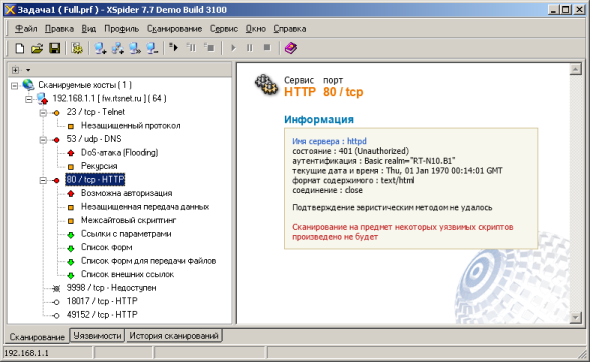The image size is (590, 362).
Task: Select 53 / udp - DNS entry
Action: 94,139
